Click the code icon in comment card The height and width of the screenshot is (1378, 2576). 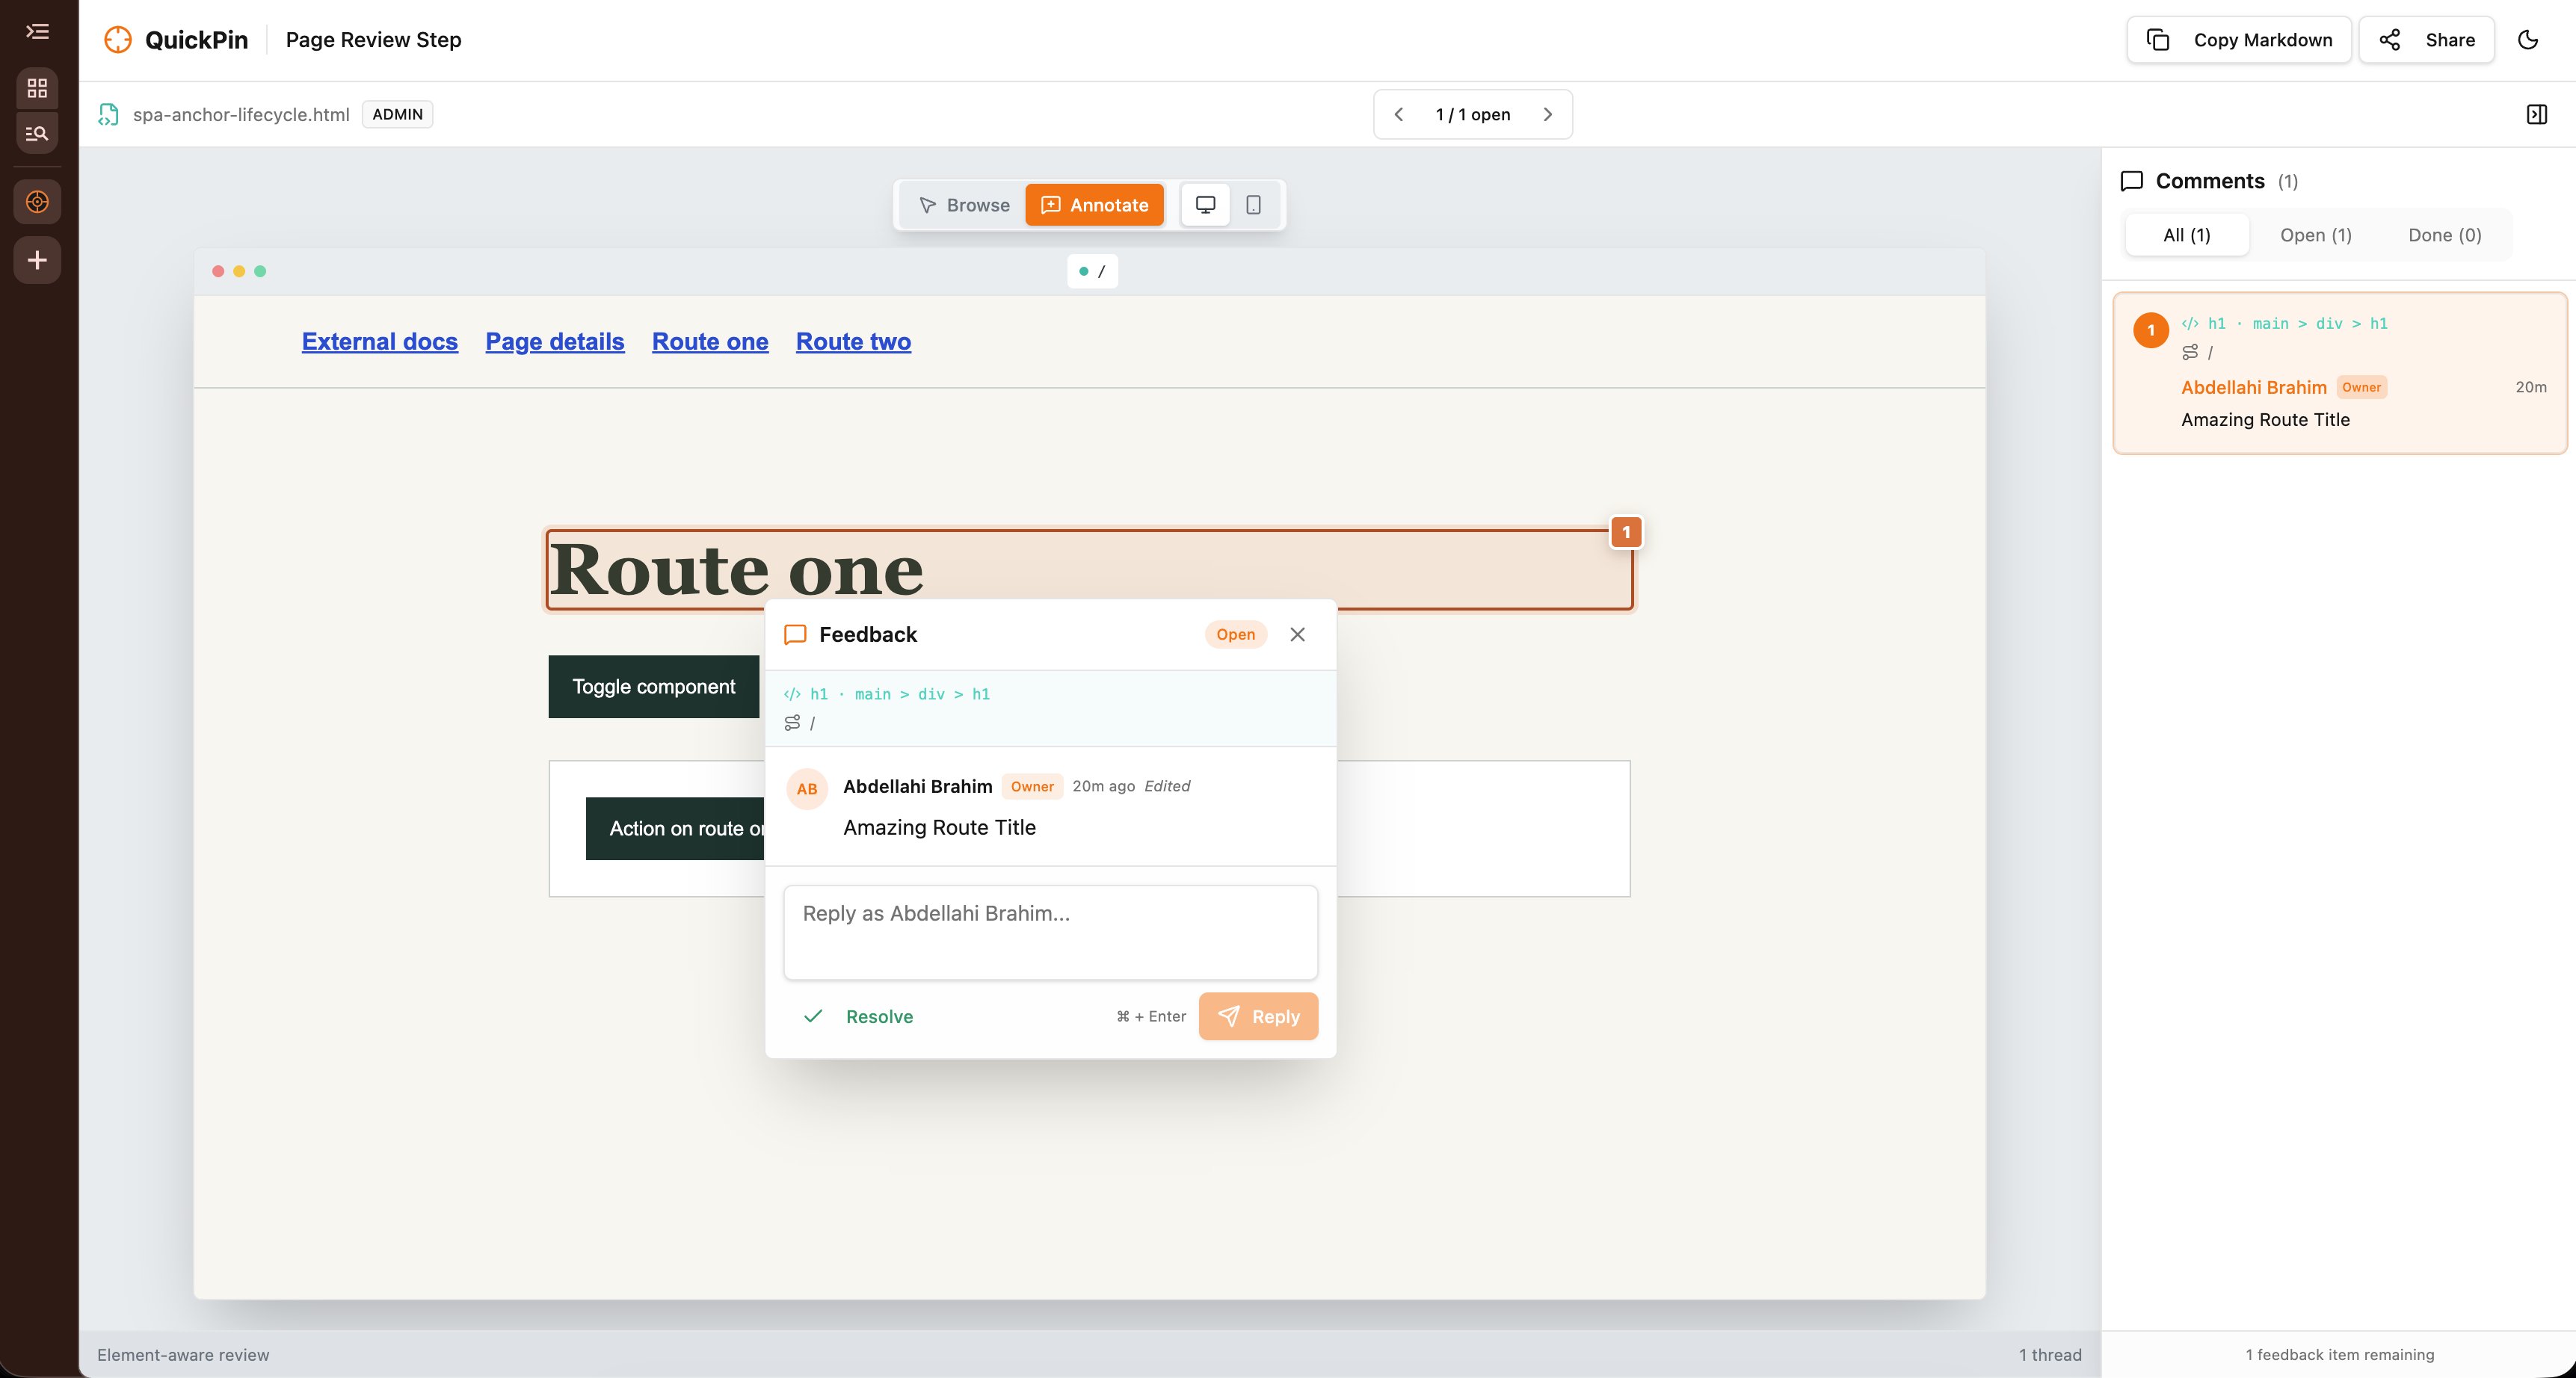point(2190,324)
